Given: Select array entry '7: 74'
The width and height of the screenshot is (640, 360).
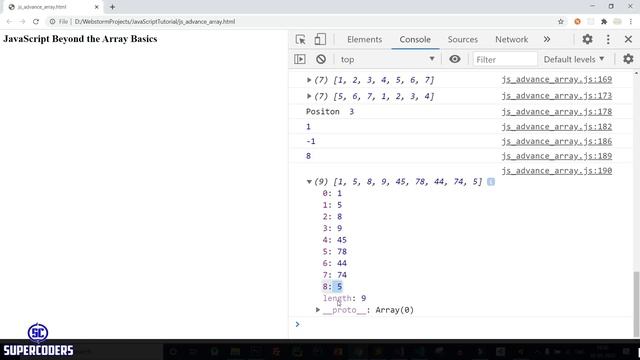Looking at the screenshot, I should pyautogui.click(x=334, y=275).
